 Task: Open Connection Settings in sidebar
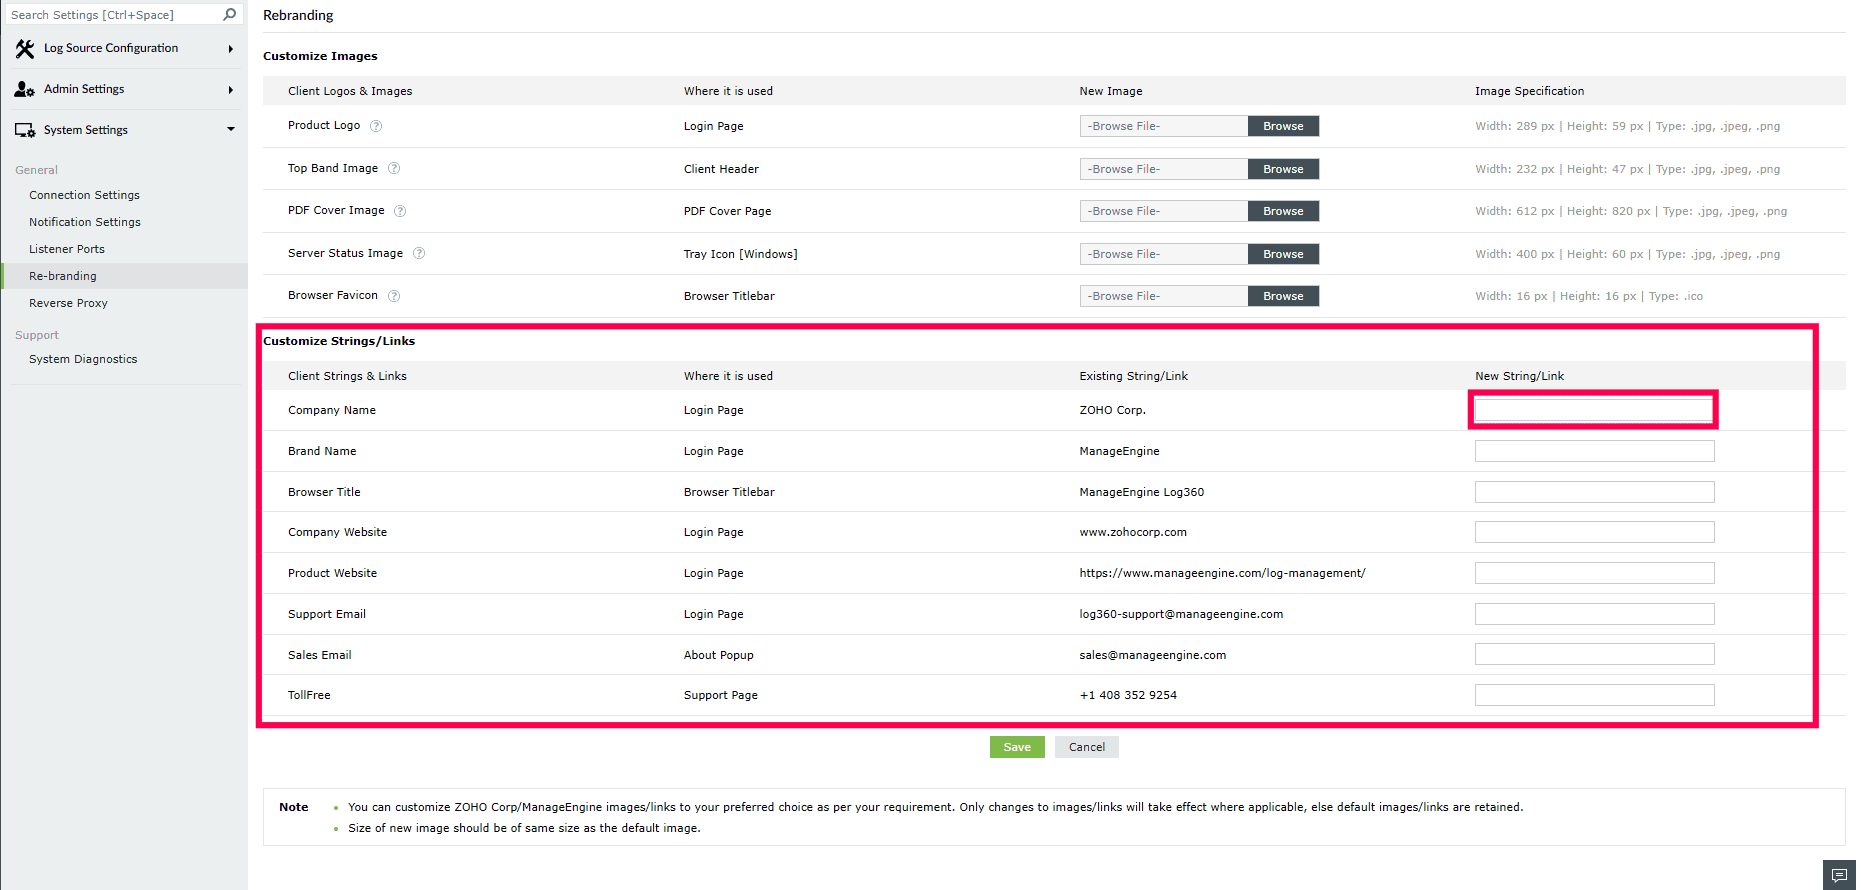click(x=84, y=195)
